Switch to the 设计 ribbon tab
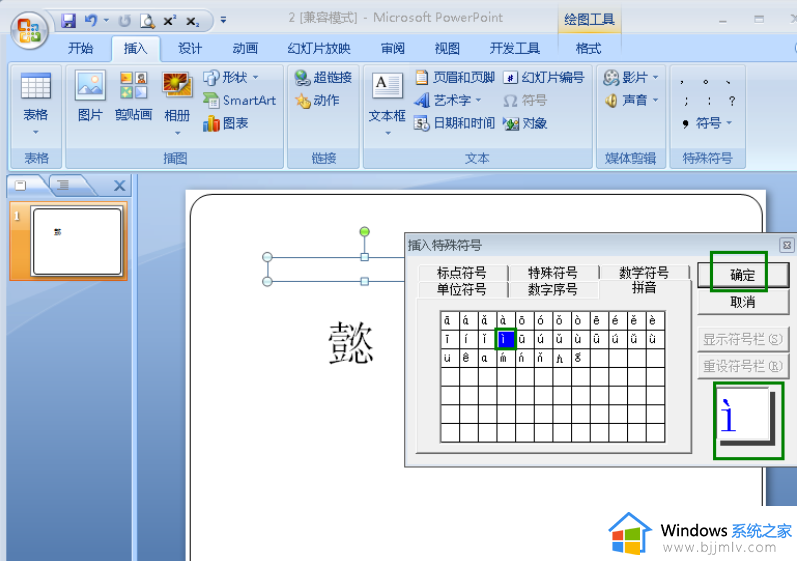 point(190,48)
